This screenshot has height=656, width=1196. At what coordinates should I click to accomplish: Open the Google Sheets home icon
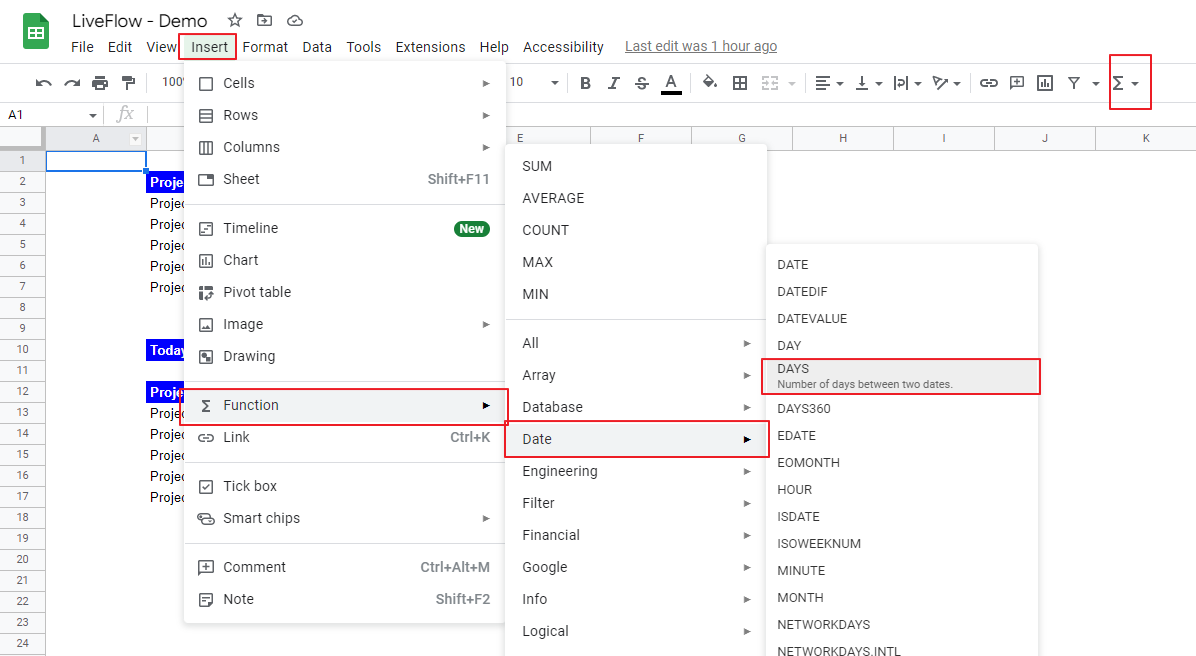(x=35, y=31)
